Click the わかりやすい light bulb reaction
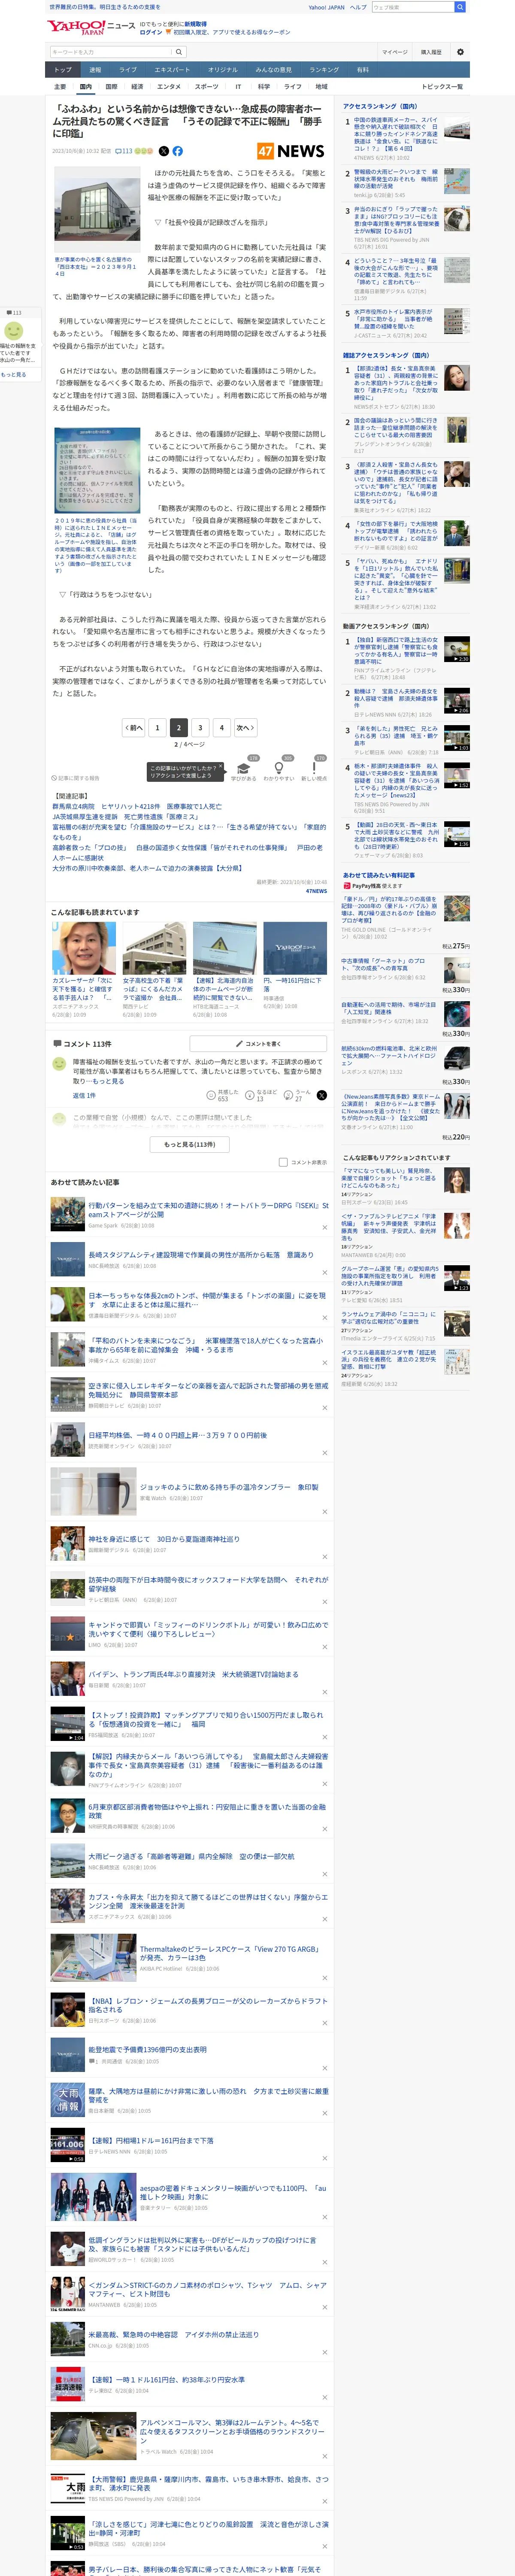 (279, 769)
